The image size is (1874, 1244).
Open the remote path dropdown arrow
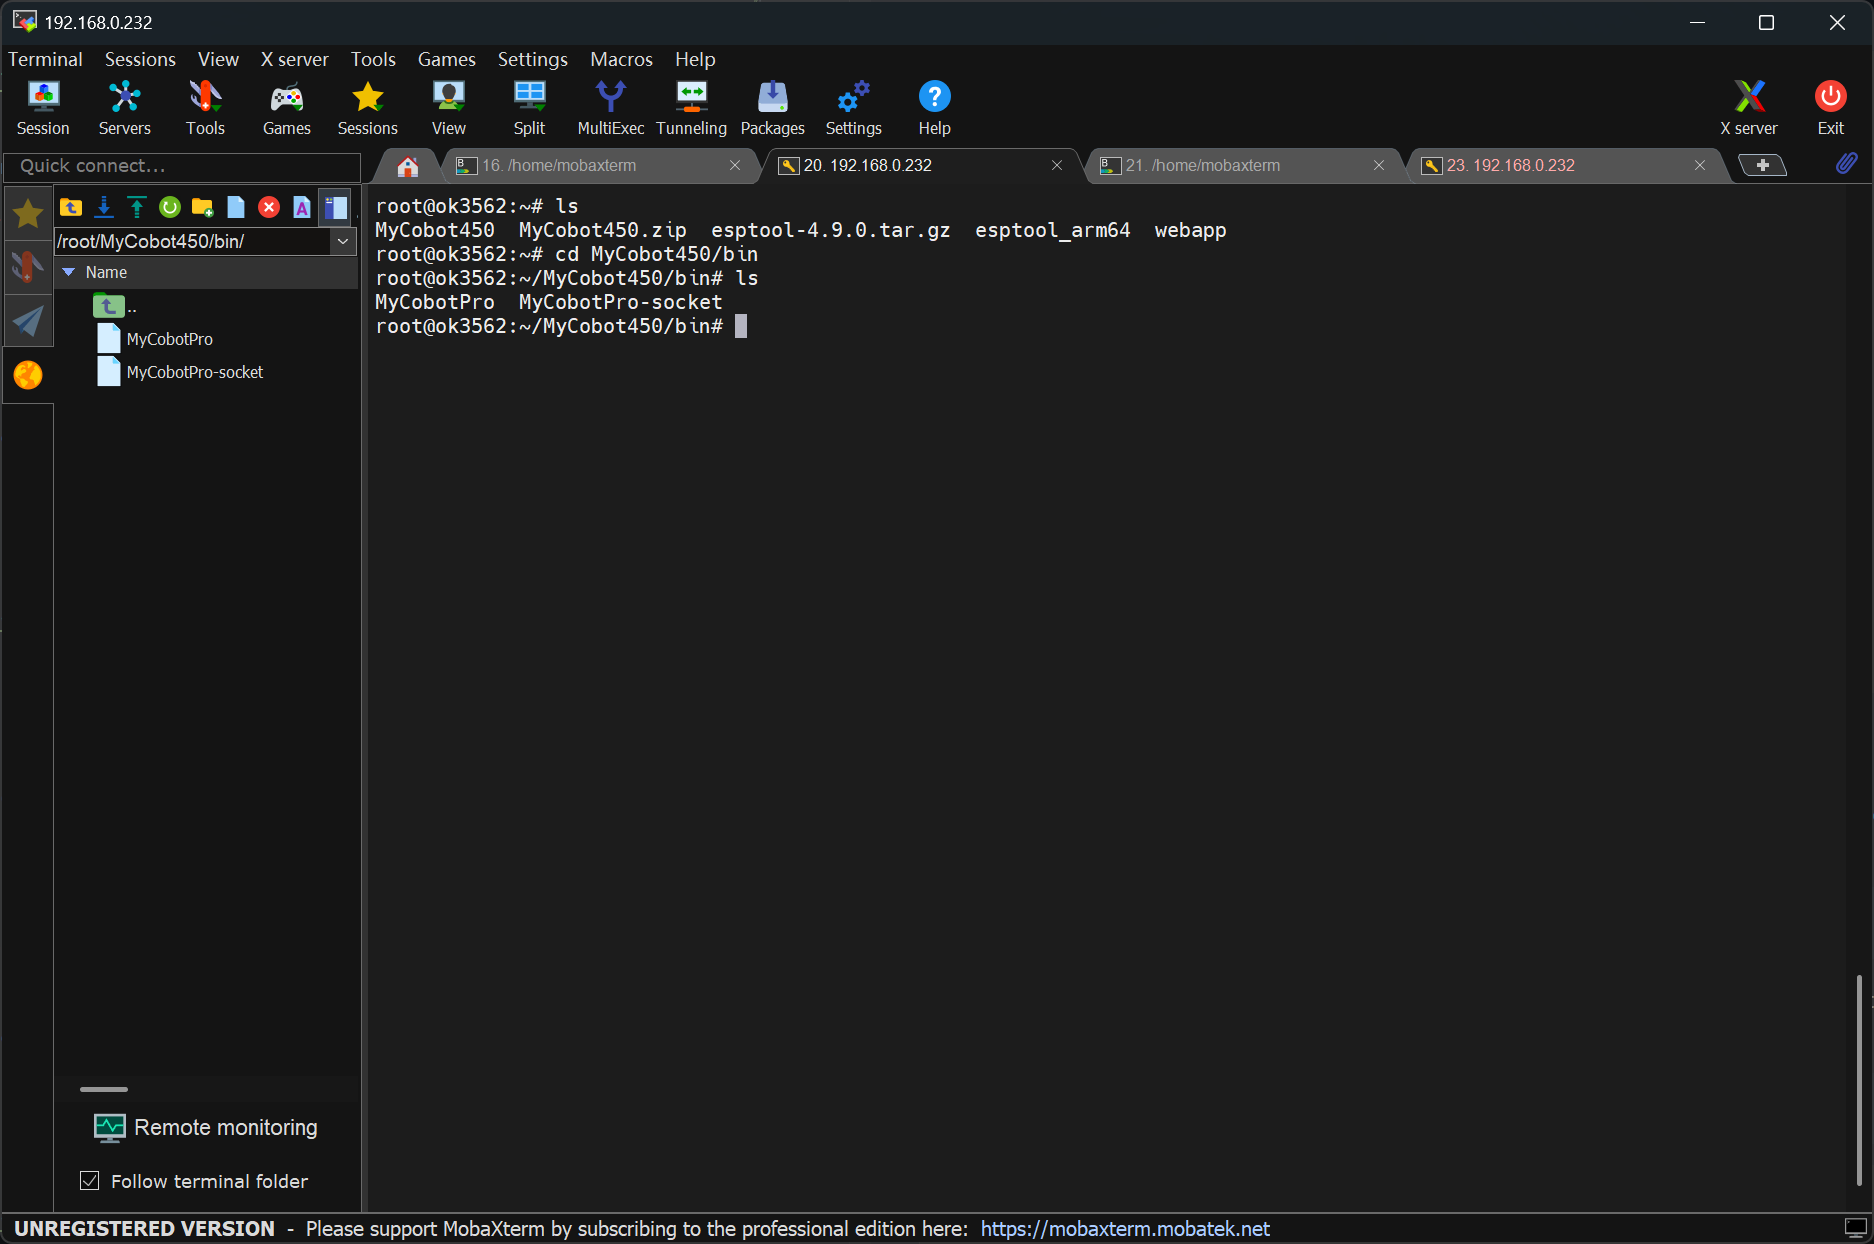click(343, 241)
